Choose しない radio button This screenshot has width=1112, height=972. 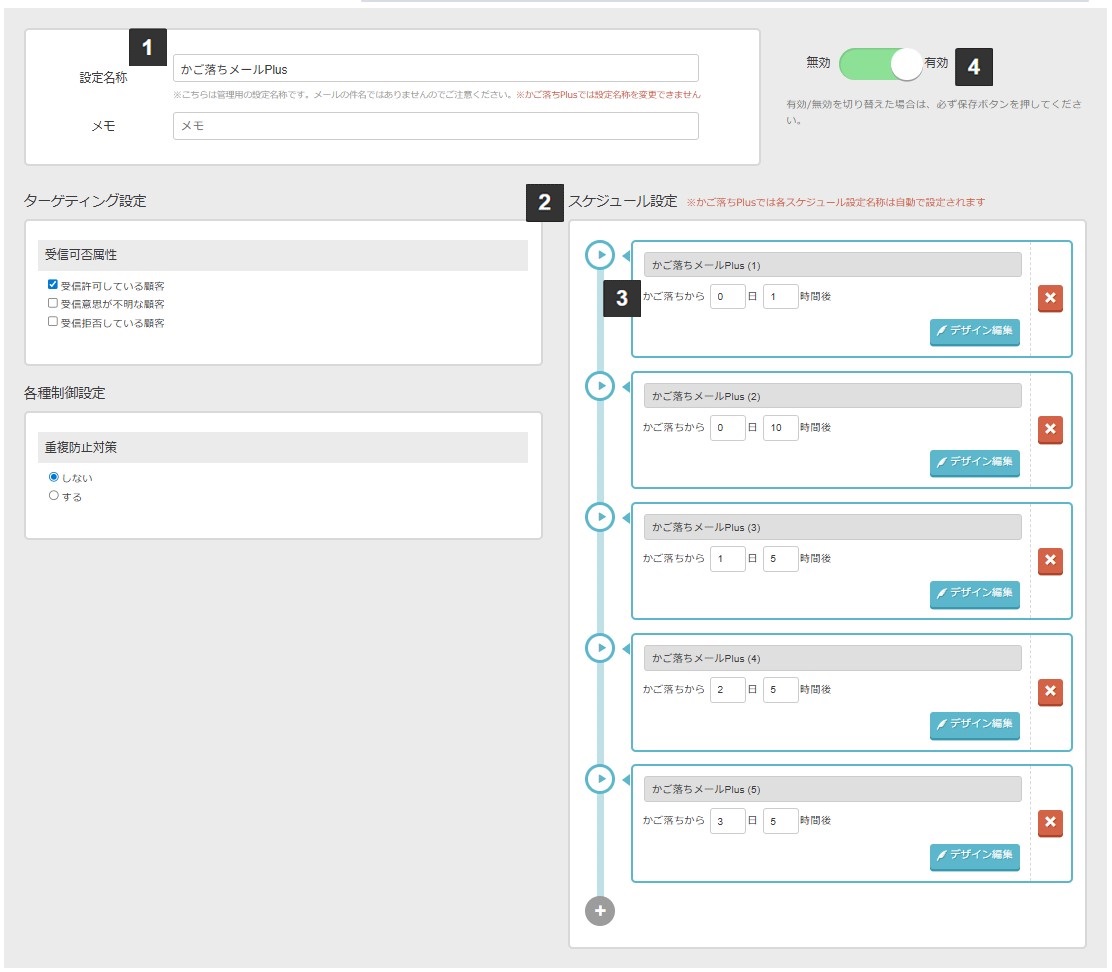pos(54,477)
